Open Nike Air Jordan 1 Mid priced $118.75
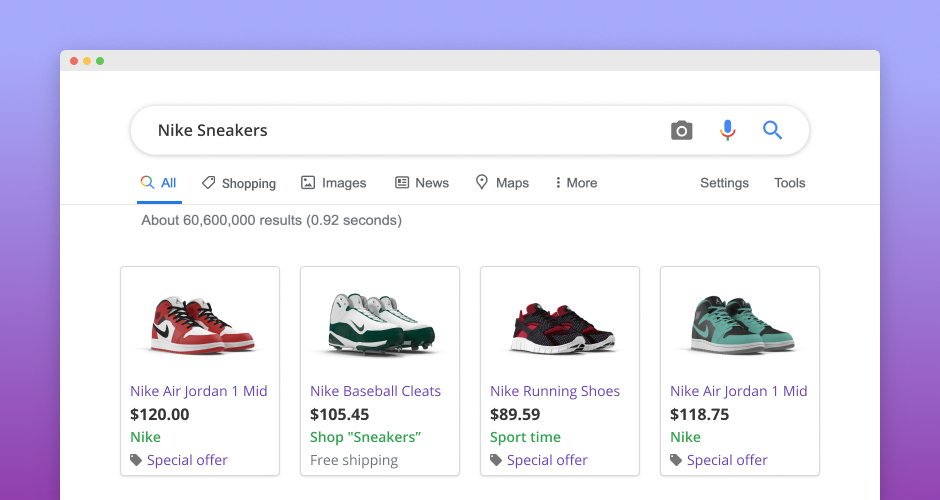This screenshot has width=940, height=500. point(739,391)
